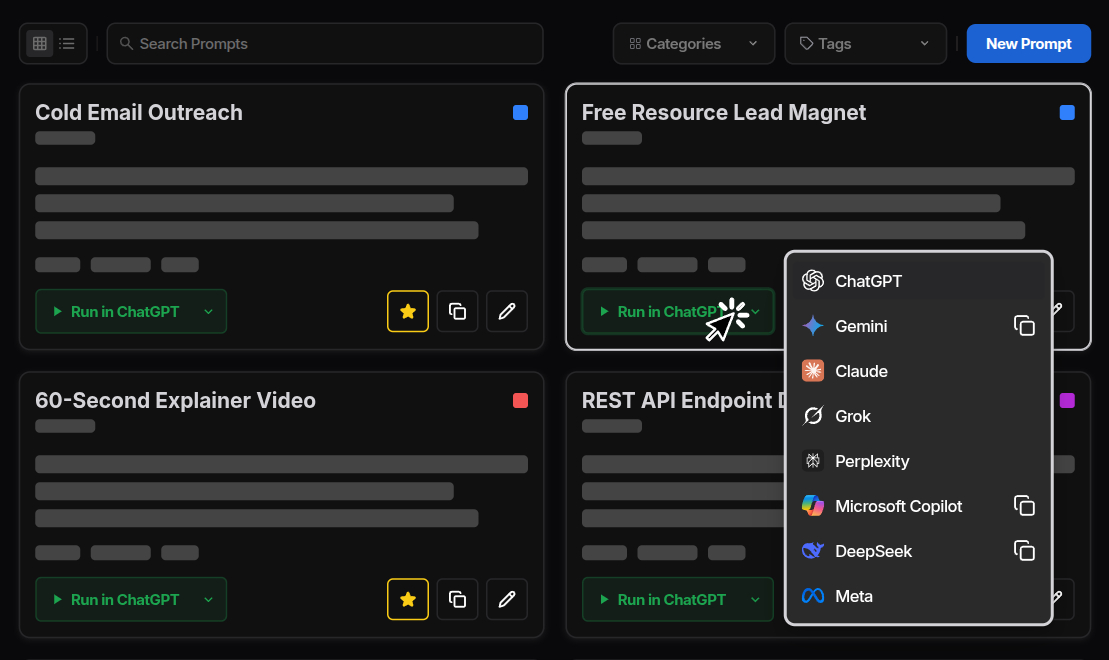Edit the Cold Email Outreach prompt
Screen dimensions: 1109x660
pyautogui.click(x=506, y=311)
